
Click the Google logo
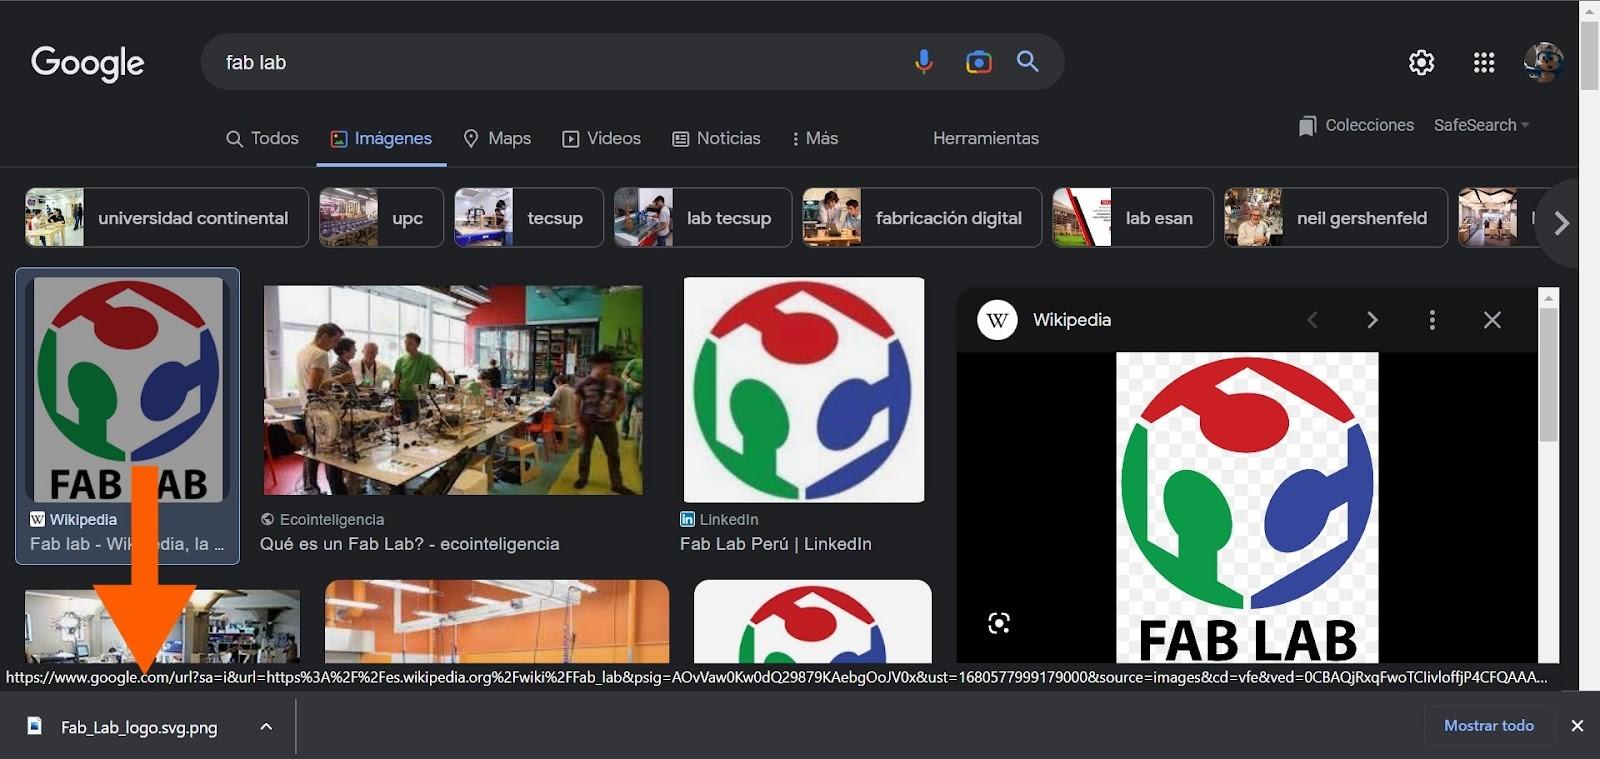88,63
